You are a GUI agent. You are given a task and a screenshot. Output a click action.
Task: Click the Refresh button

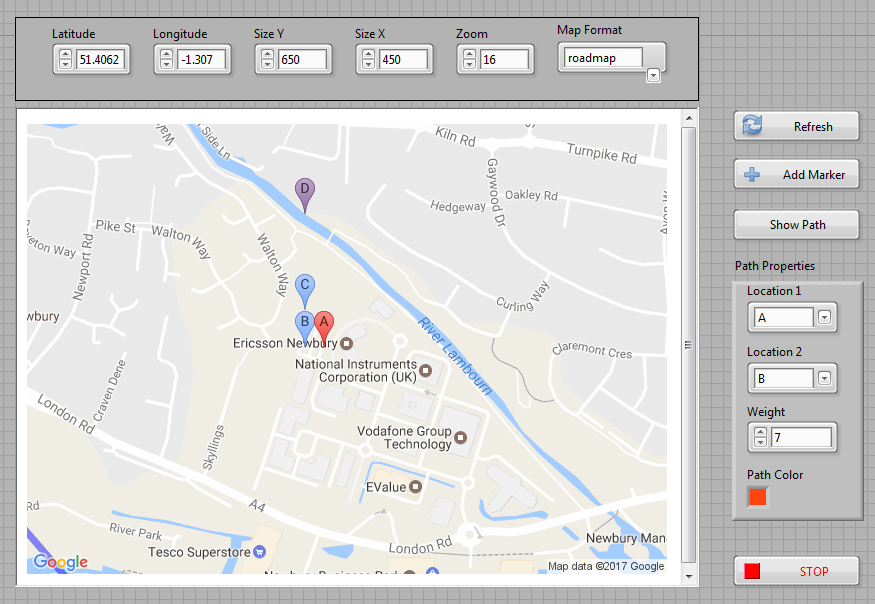click(796, 126)
